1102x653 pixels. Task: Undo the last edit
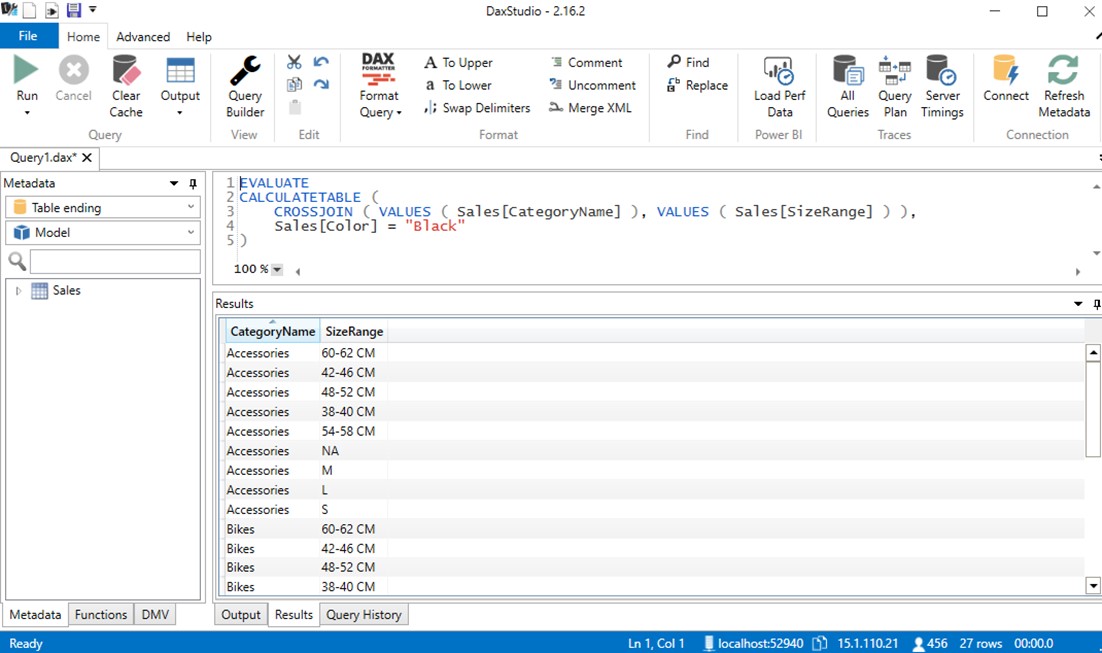click(x=321, y=62)
